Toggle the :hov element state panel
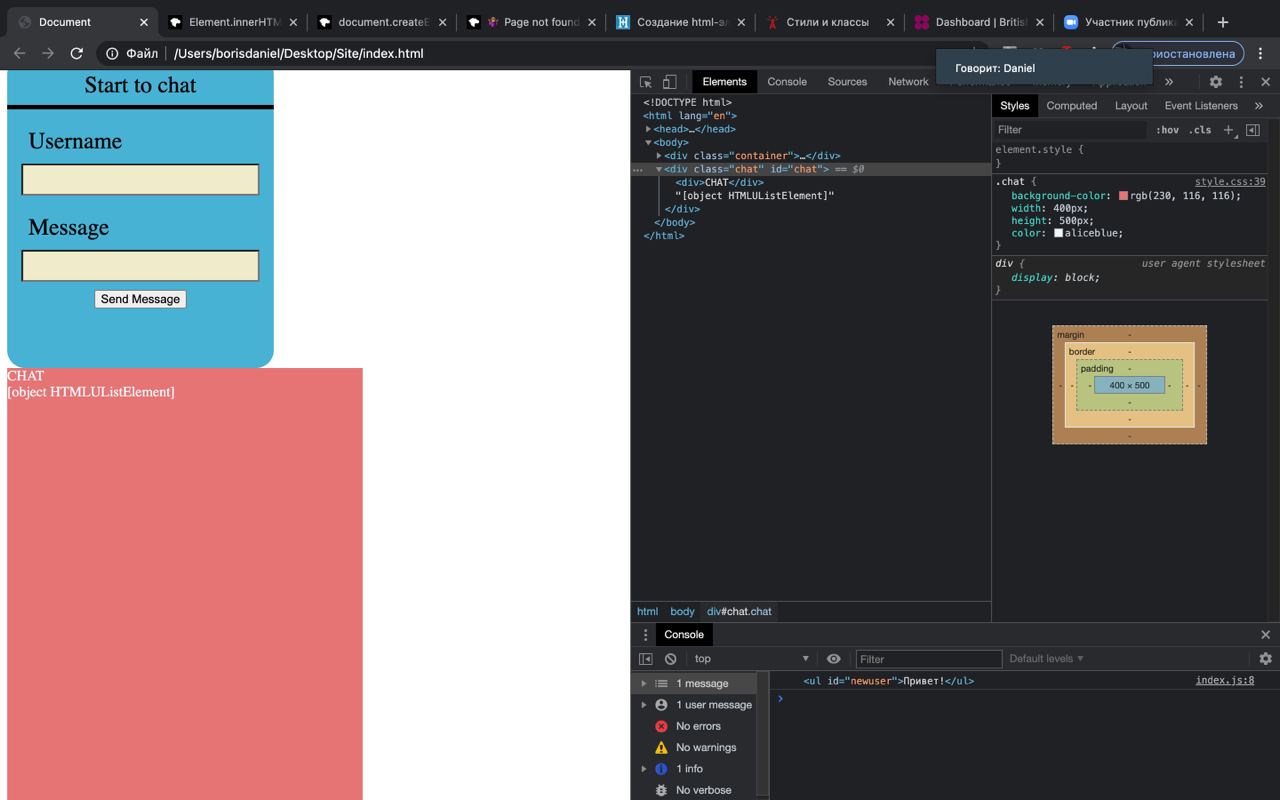This screenshot has height=800, width=1280. click(1167, 130)
